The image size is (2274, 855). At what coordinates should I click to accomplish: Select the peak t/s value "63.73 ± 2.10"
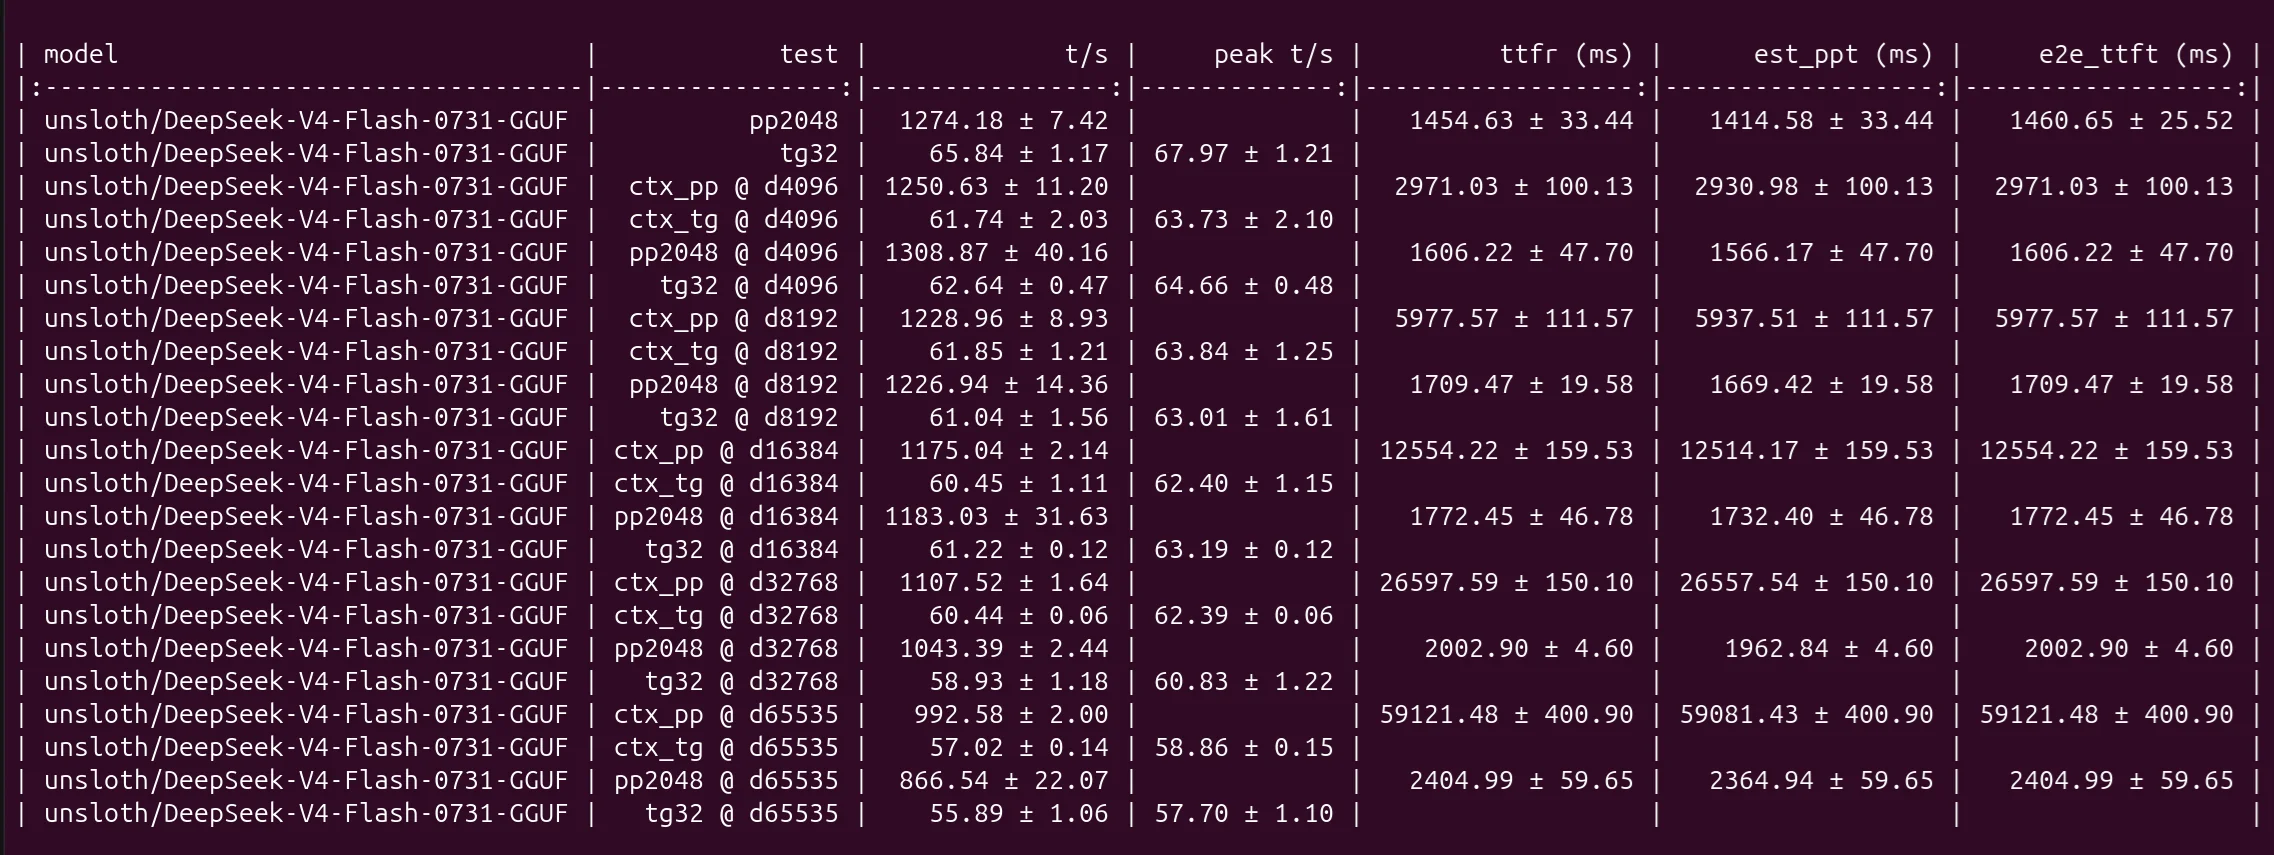(1244, 219)
